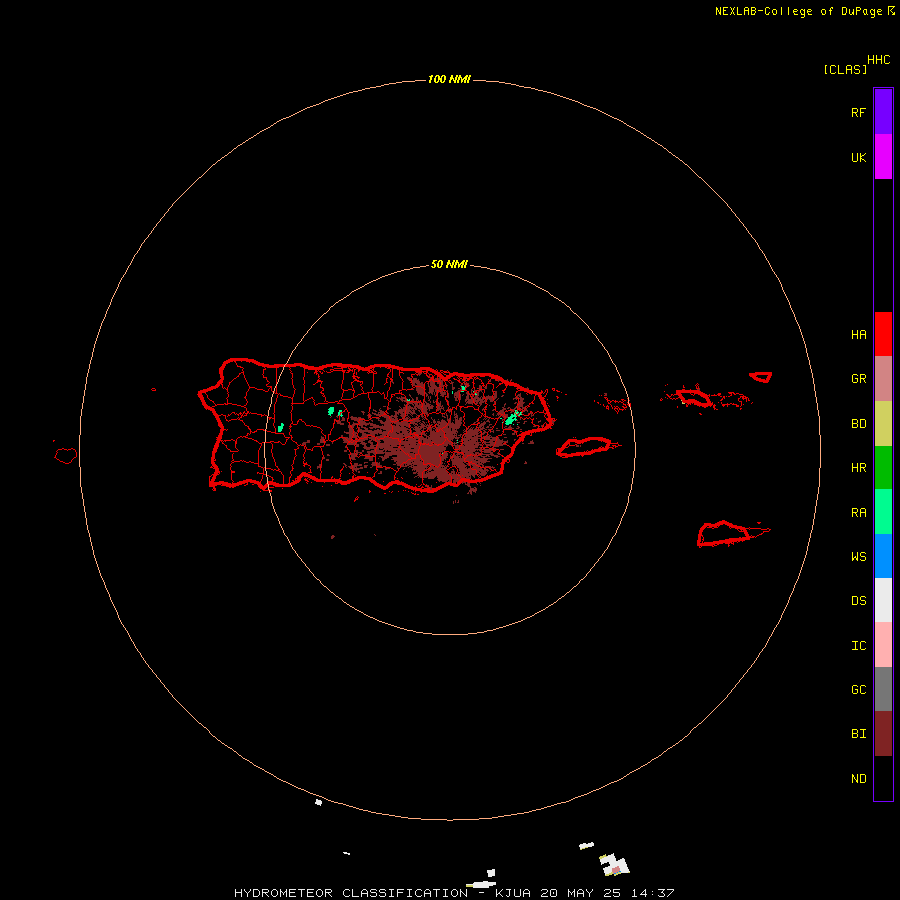The height and width of the screenshot is (900, 900).
Task: Click the HA legend label
Action: (x=858, y=335)
